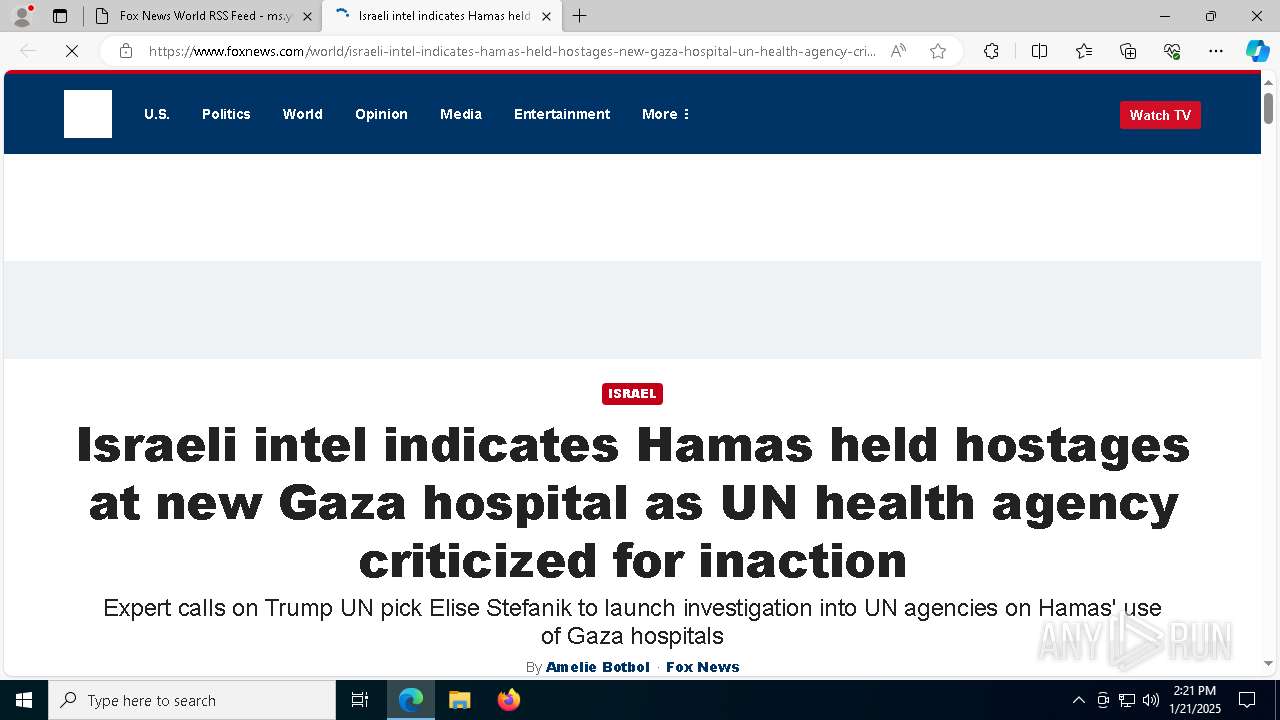
Task: Click the Fox News logo placeholder
Action: (88, 114)
